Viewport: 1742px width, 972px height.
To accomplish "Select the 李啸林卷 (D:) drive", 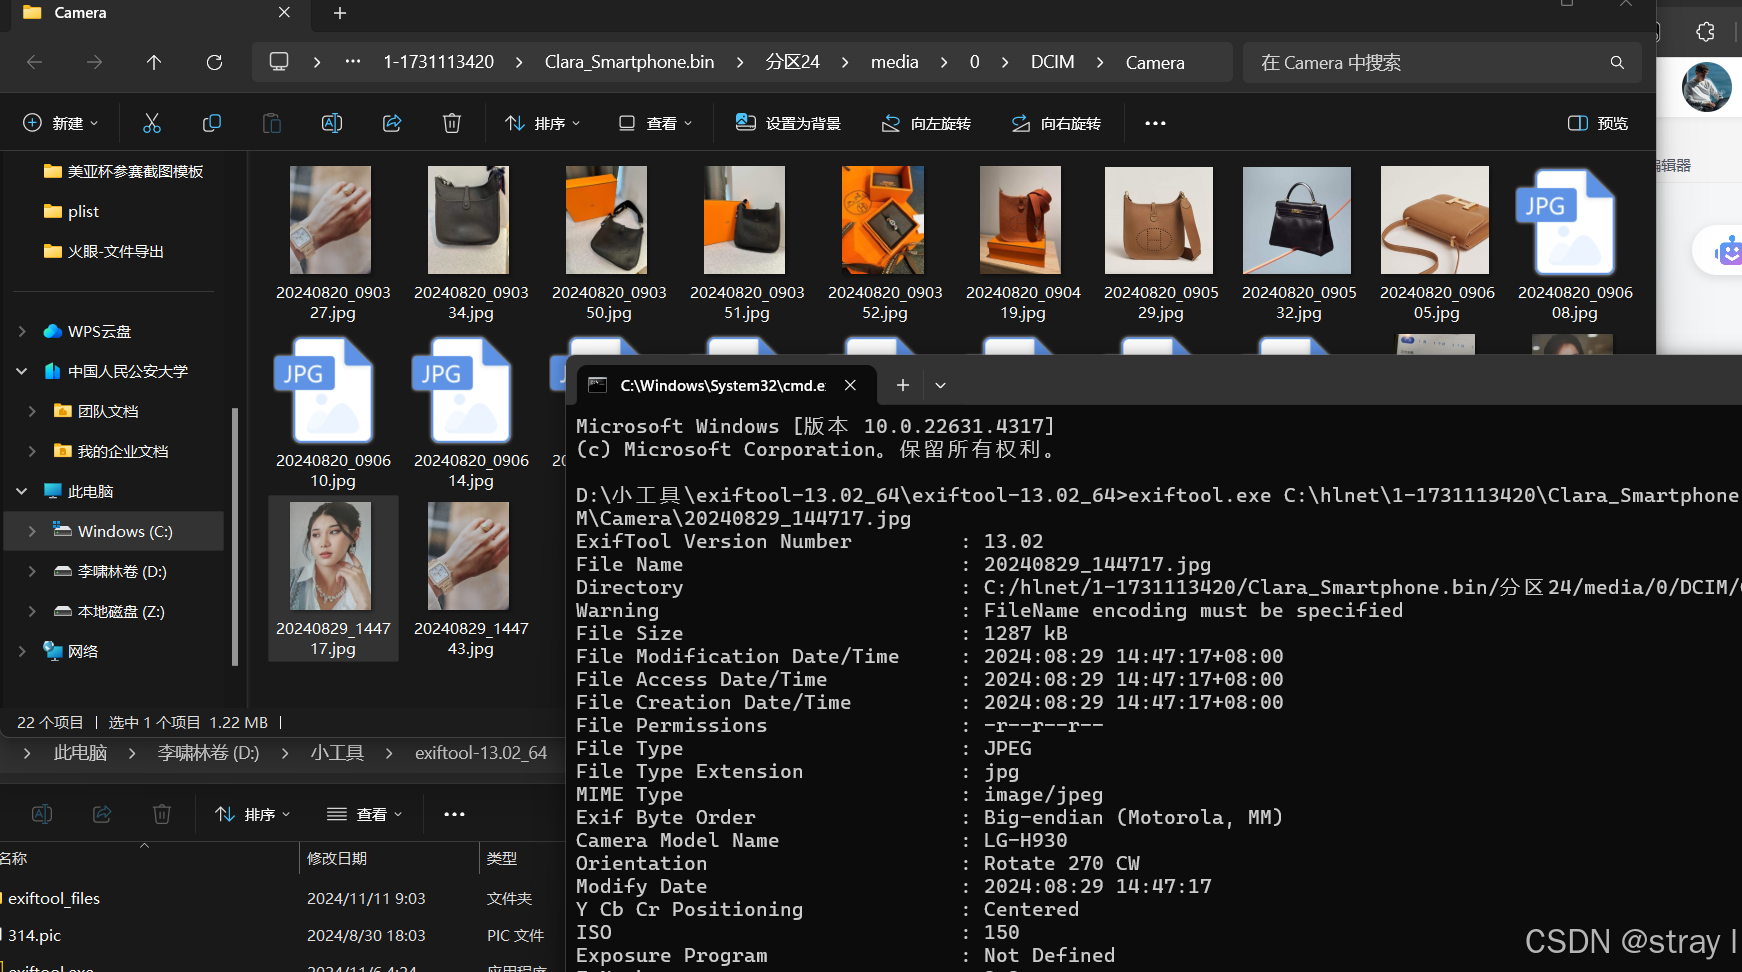I will click(x=110, y=571).
